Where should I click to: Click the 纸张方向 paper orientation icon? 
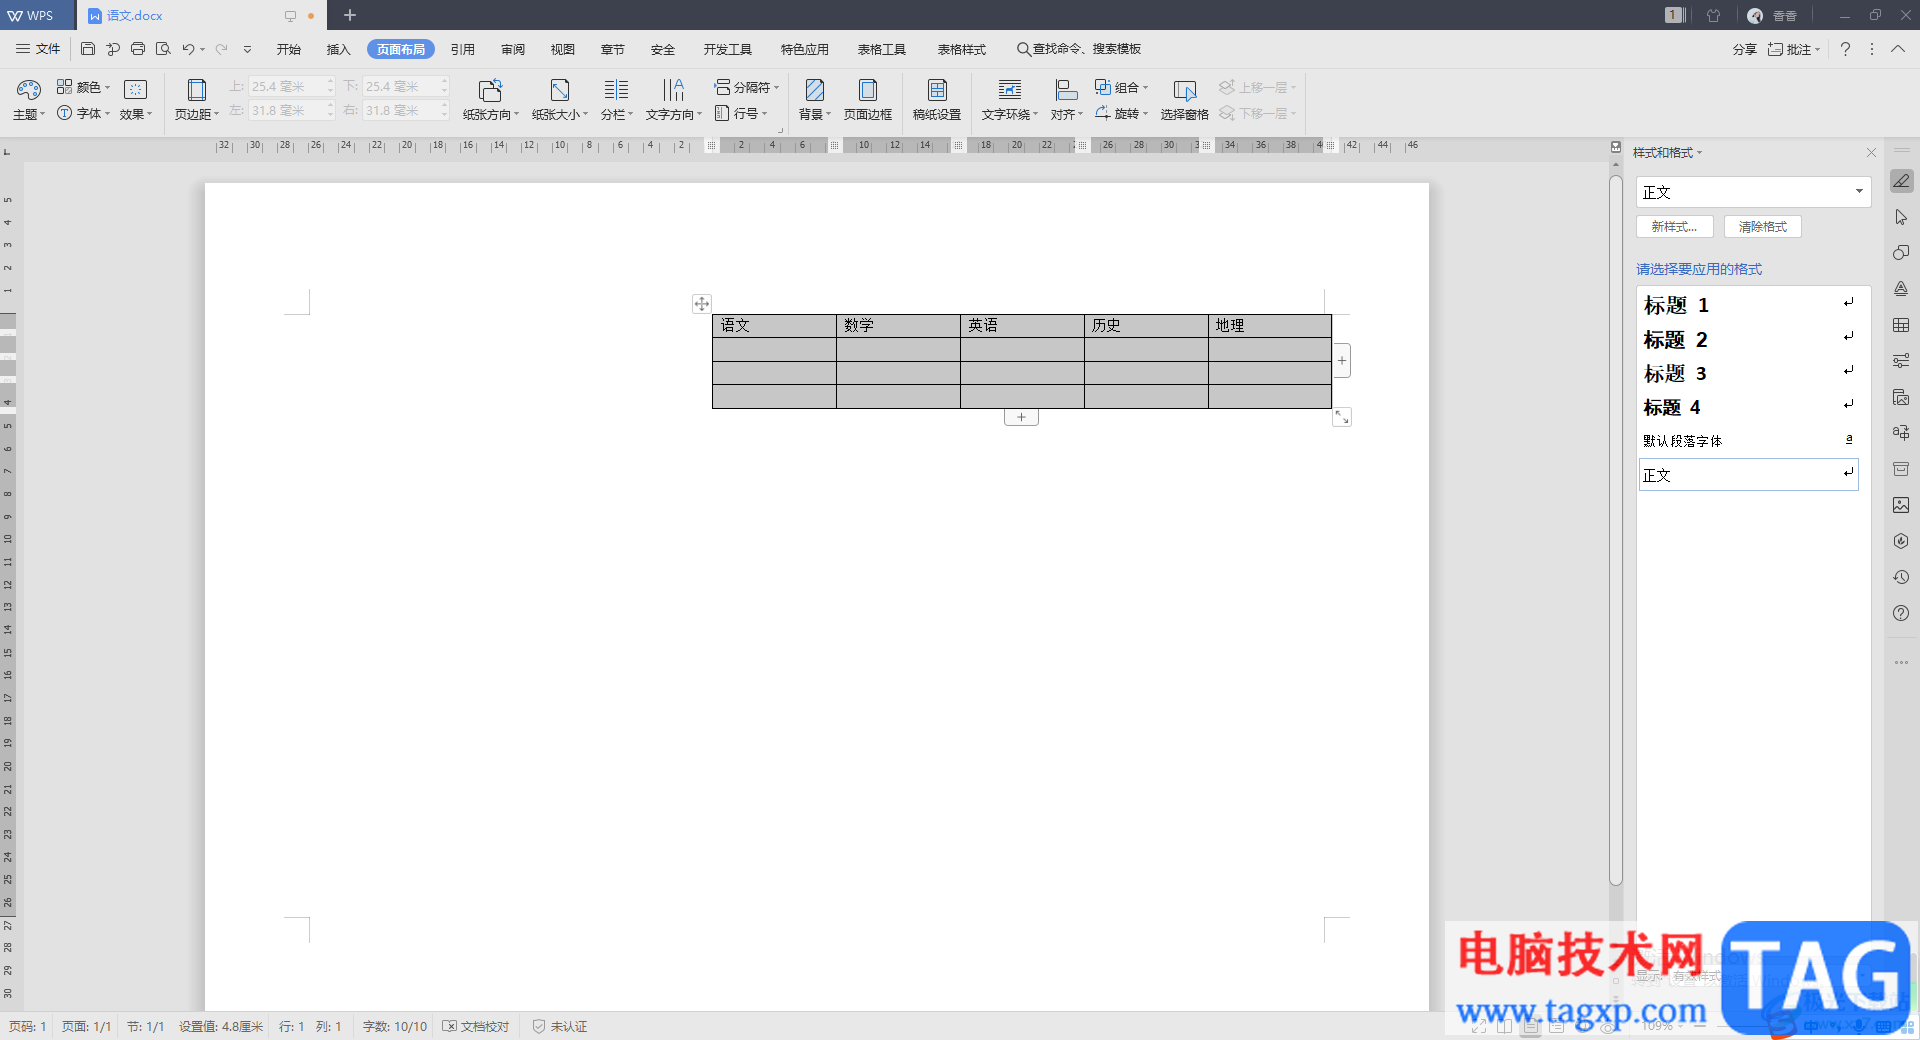490,91
